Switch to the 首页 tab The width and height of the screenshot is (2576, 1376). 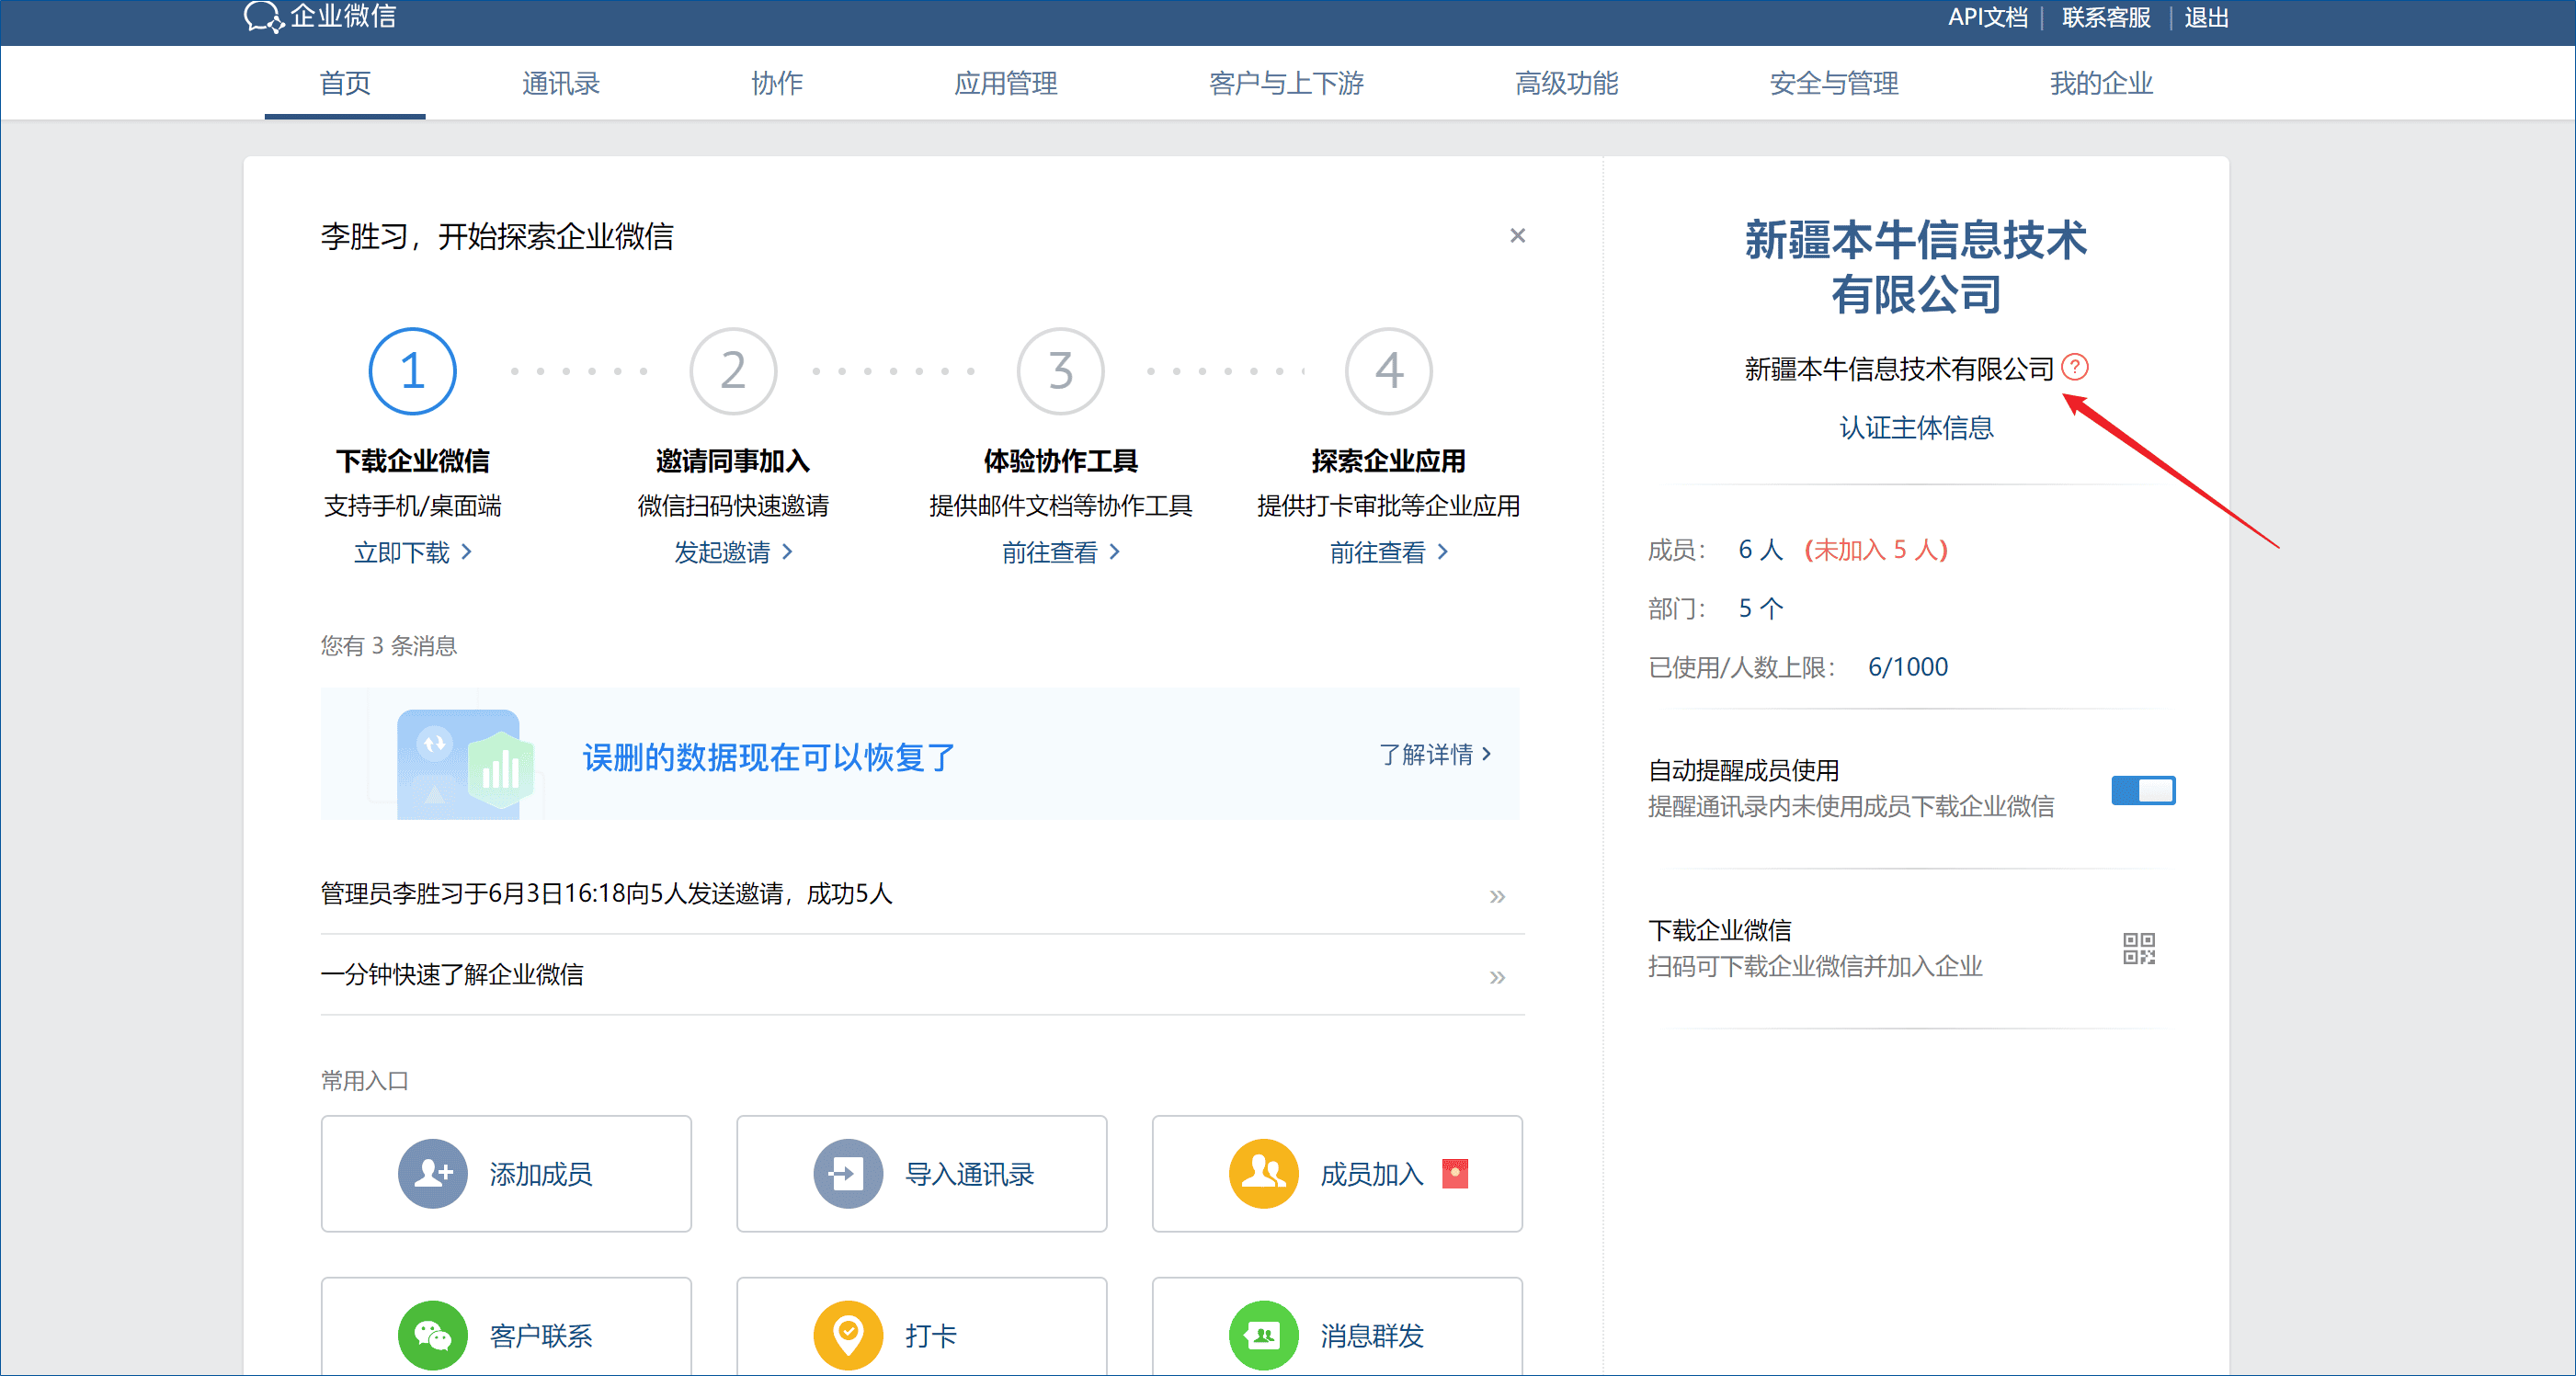point(345,83)
